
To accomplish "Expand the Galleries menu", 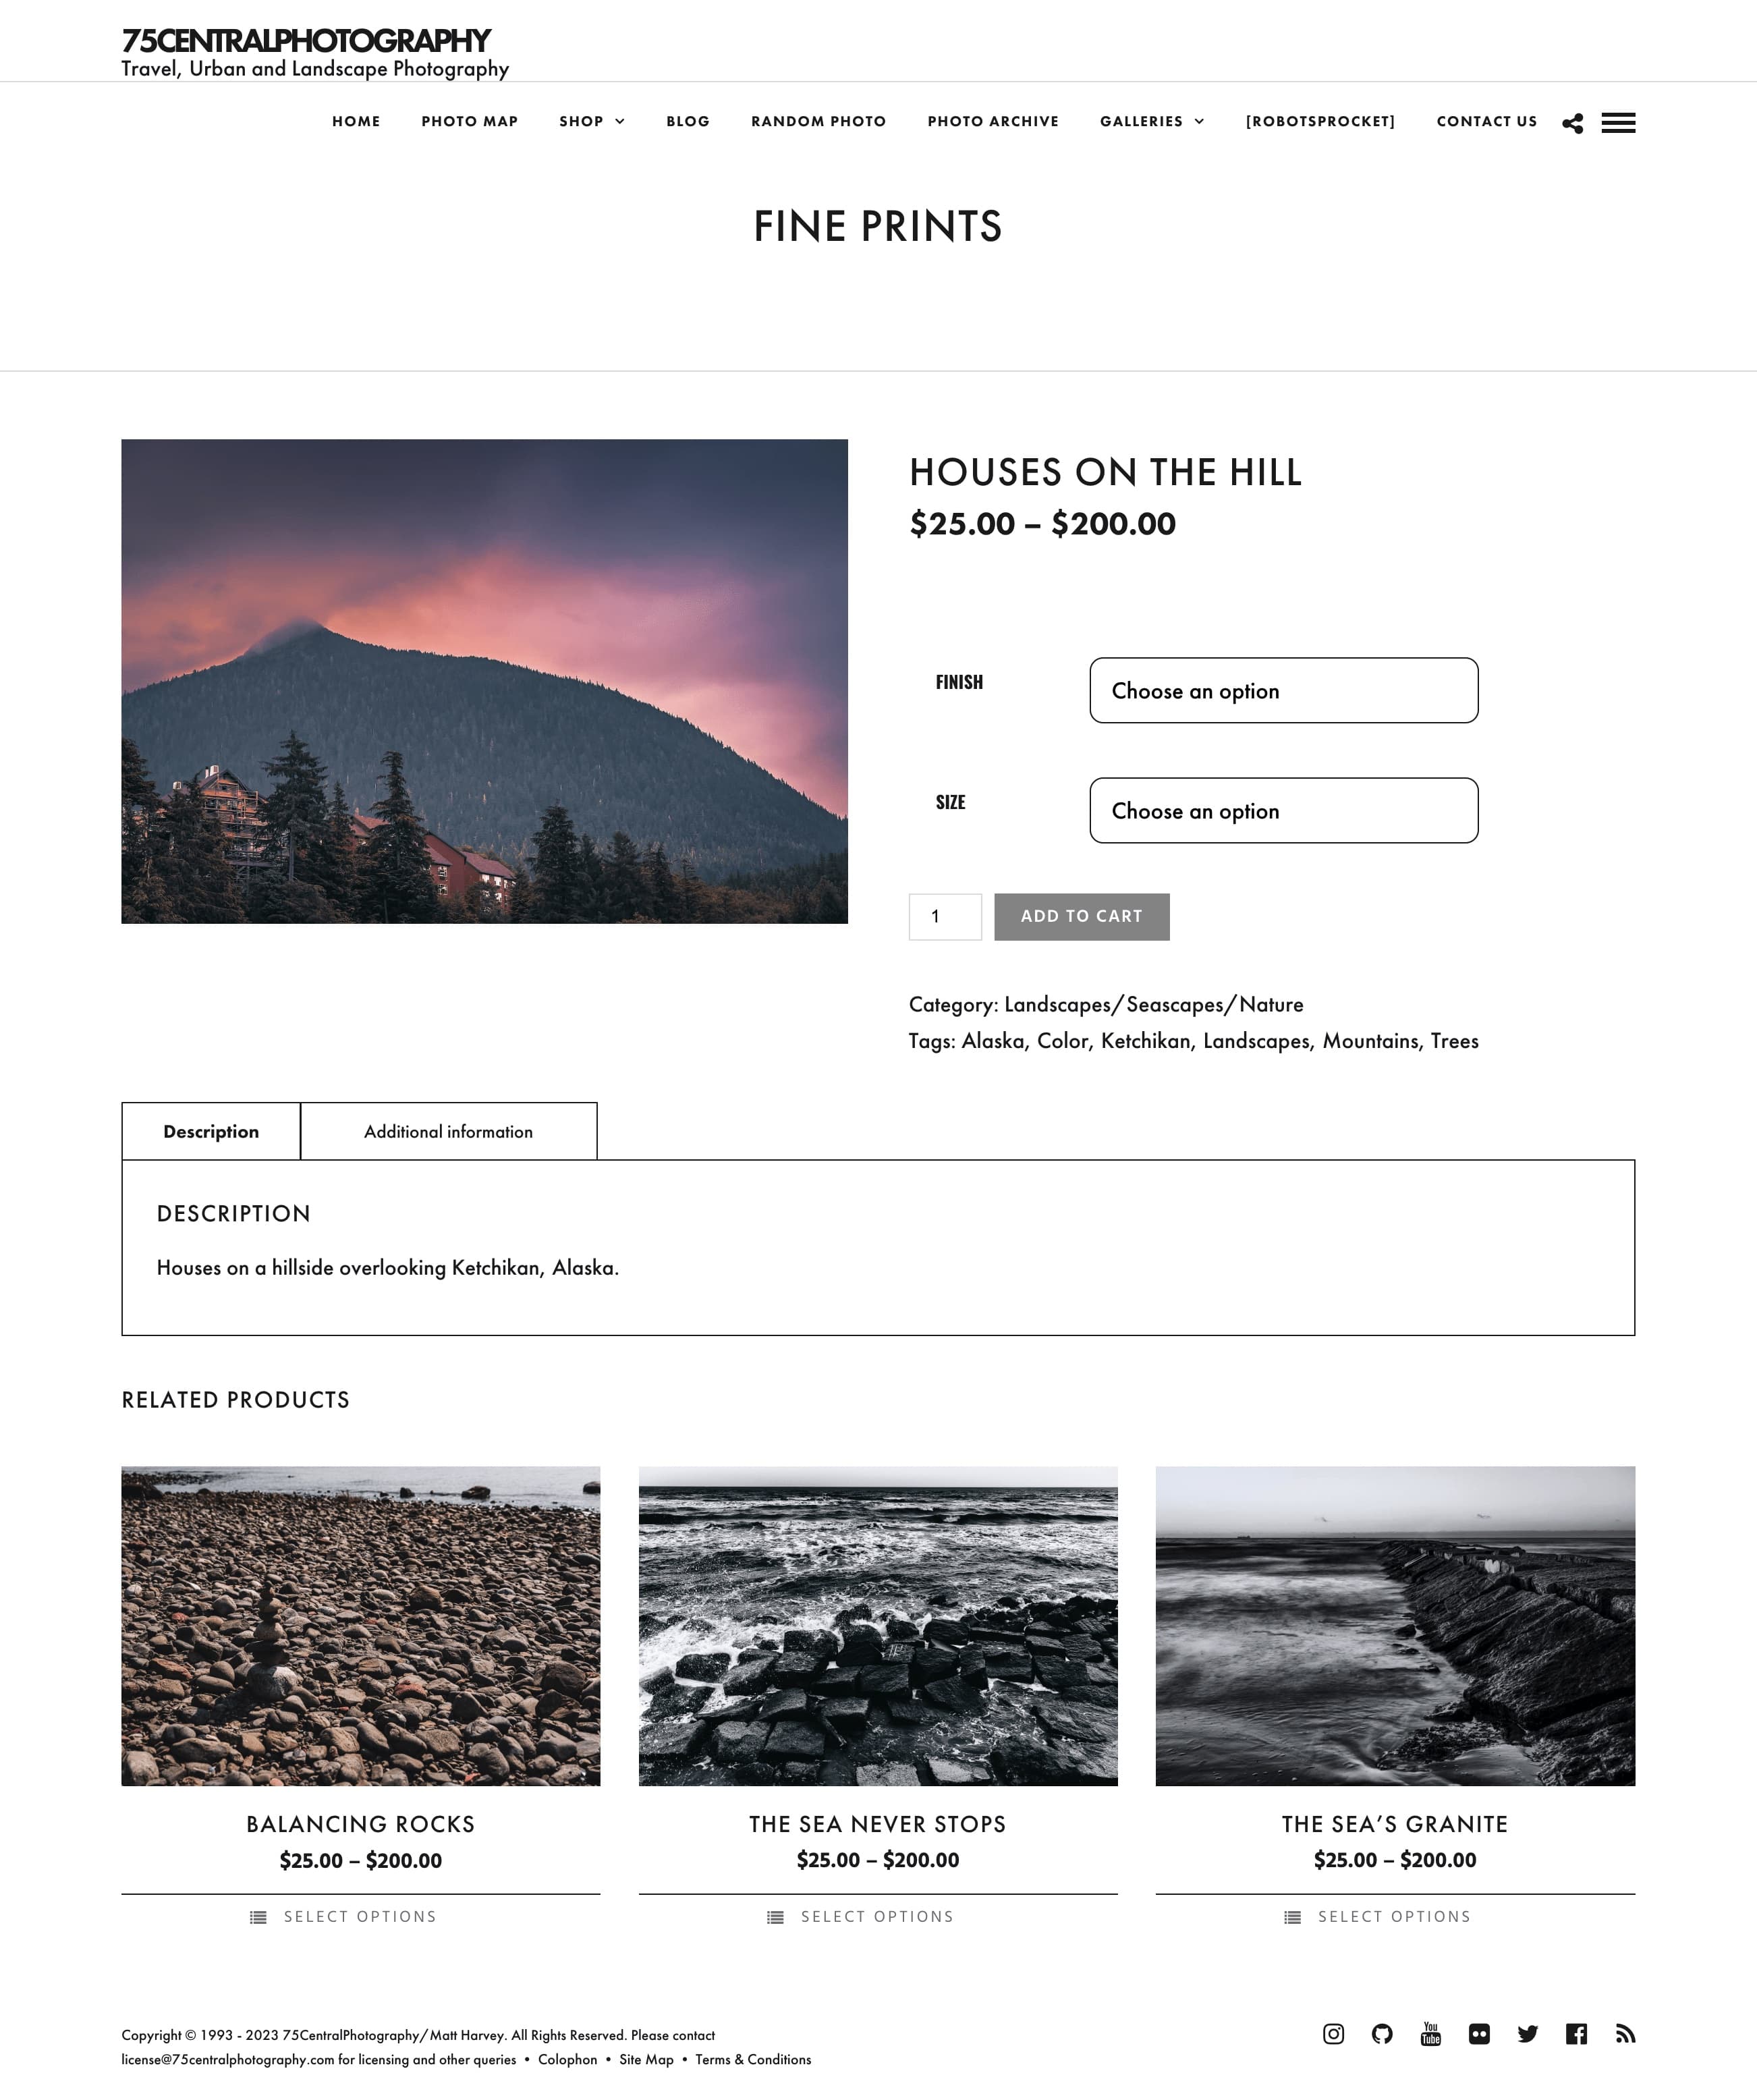I will [x=1152, y=121].
